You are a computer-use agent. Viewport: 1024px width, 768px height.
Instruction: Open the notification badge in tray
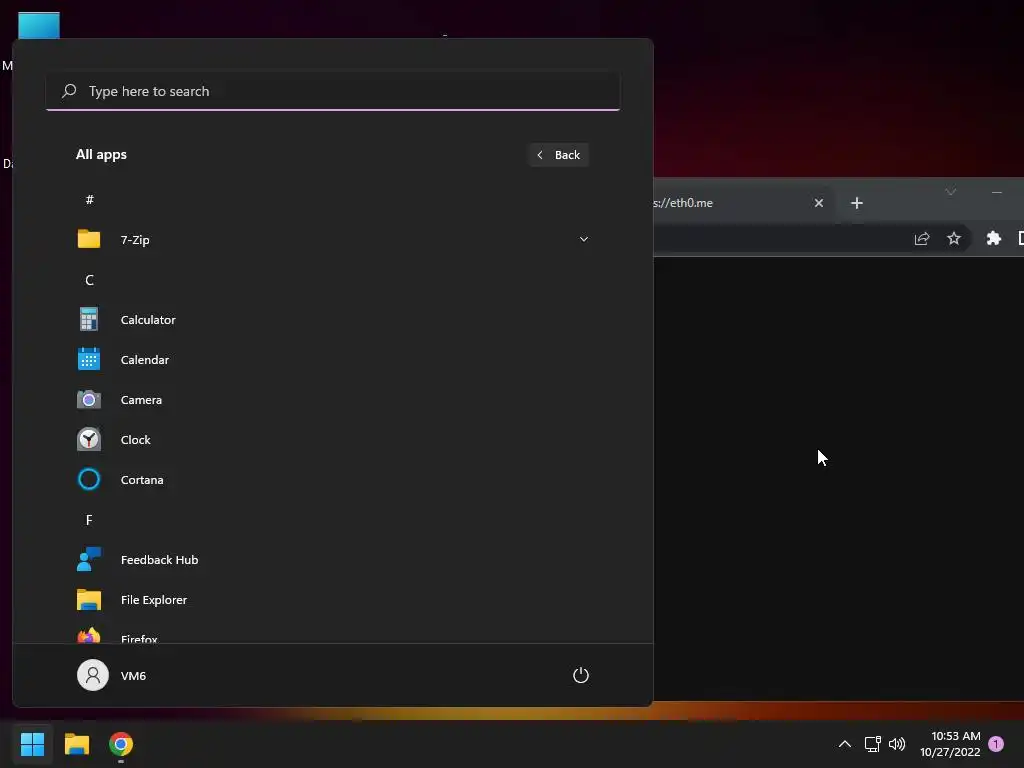[x=996, y=743]
